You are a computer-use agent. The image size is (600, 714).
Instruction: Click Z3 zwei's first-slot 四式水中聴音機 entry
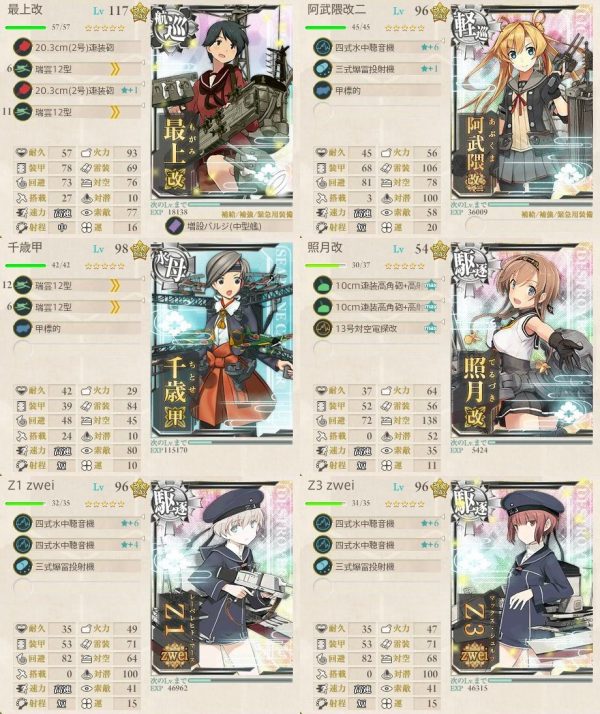click(x=377, y=524)
